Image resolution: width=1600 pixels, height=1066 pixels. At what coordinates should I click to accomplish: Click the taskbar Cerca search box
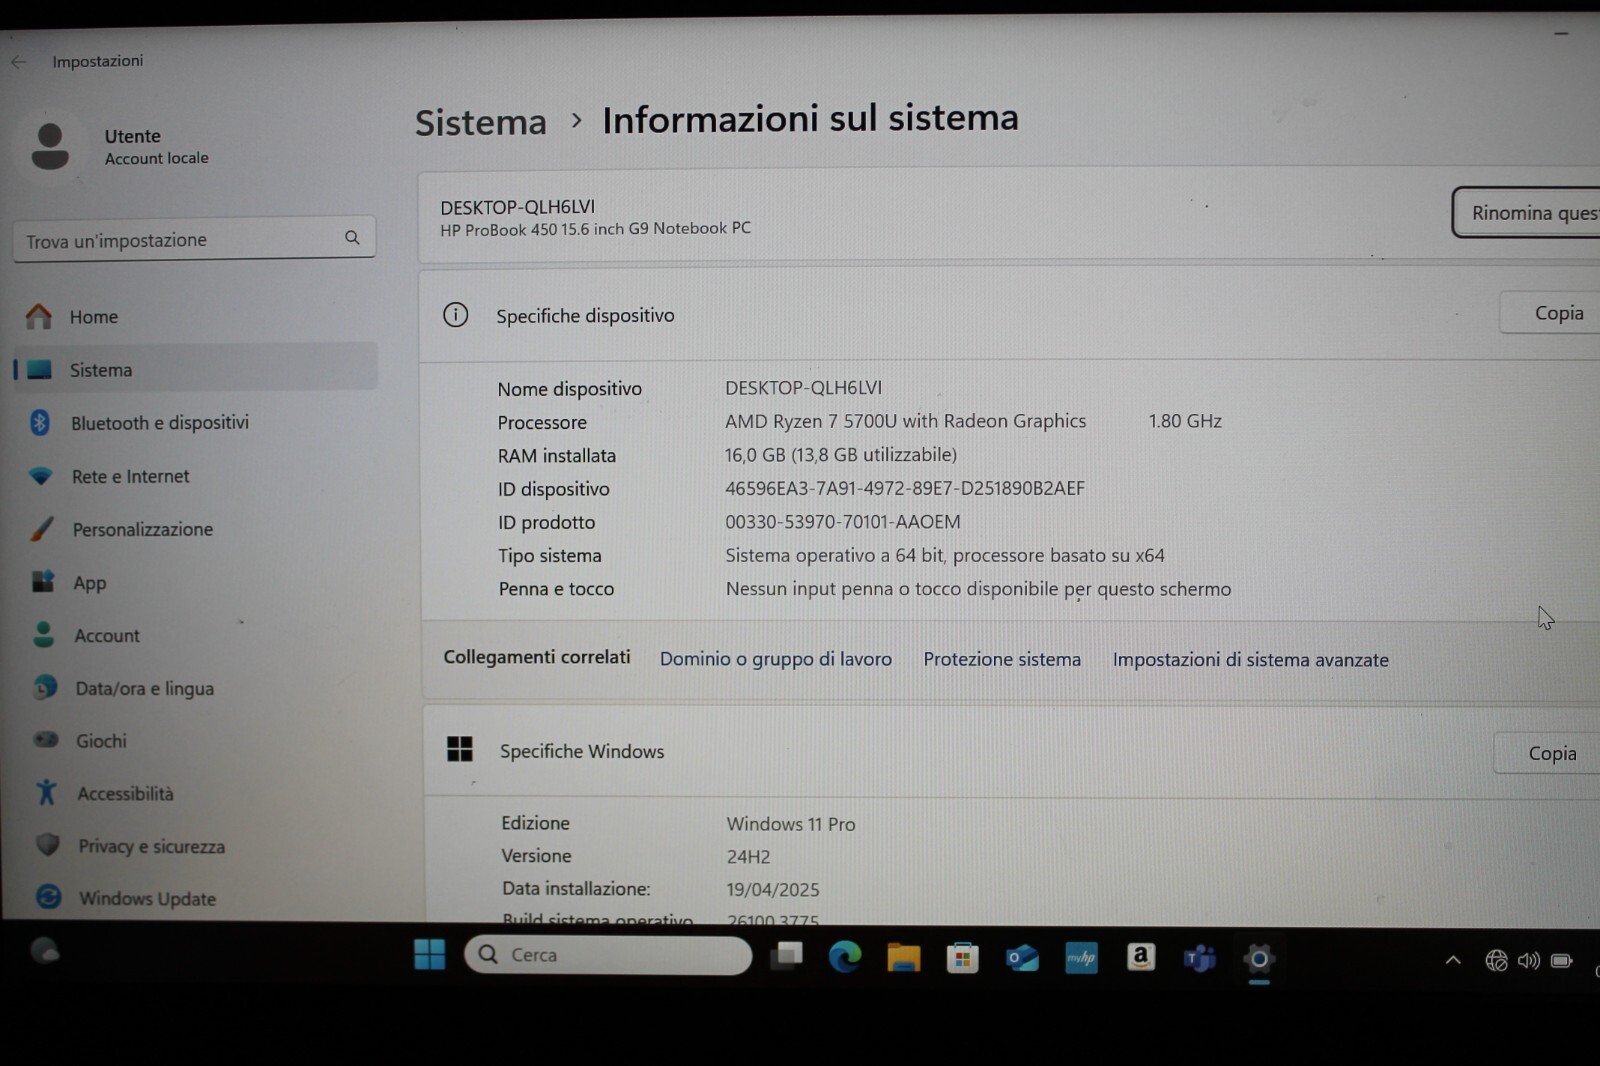(608, 955)
